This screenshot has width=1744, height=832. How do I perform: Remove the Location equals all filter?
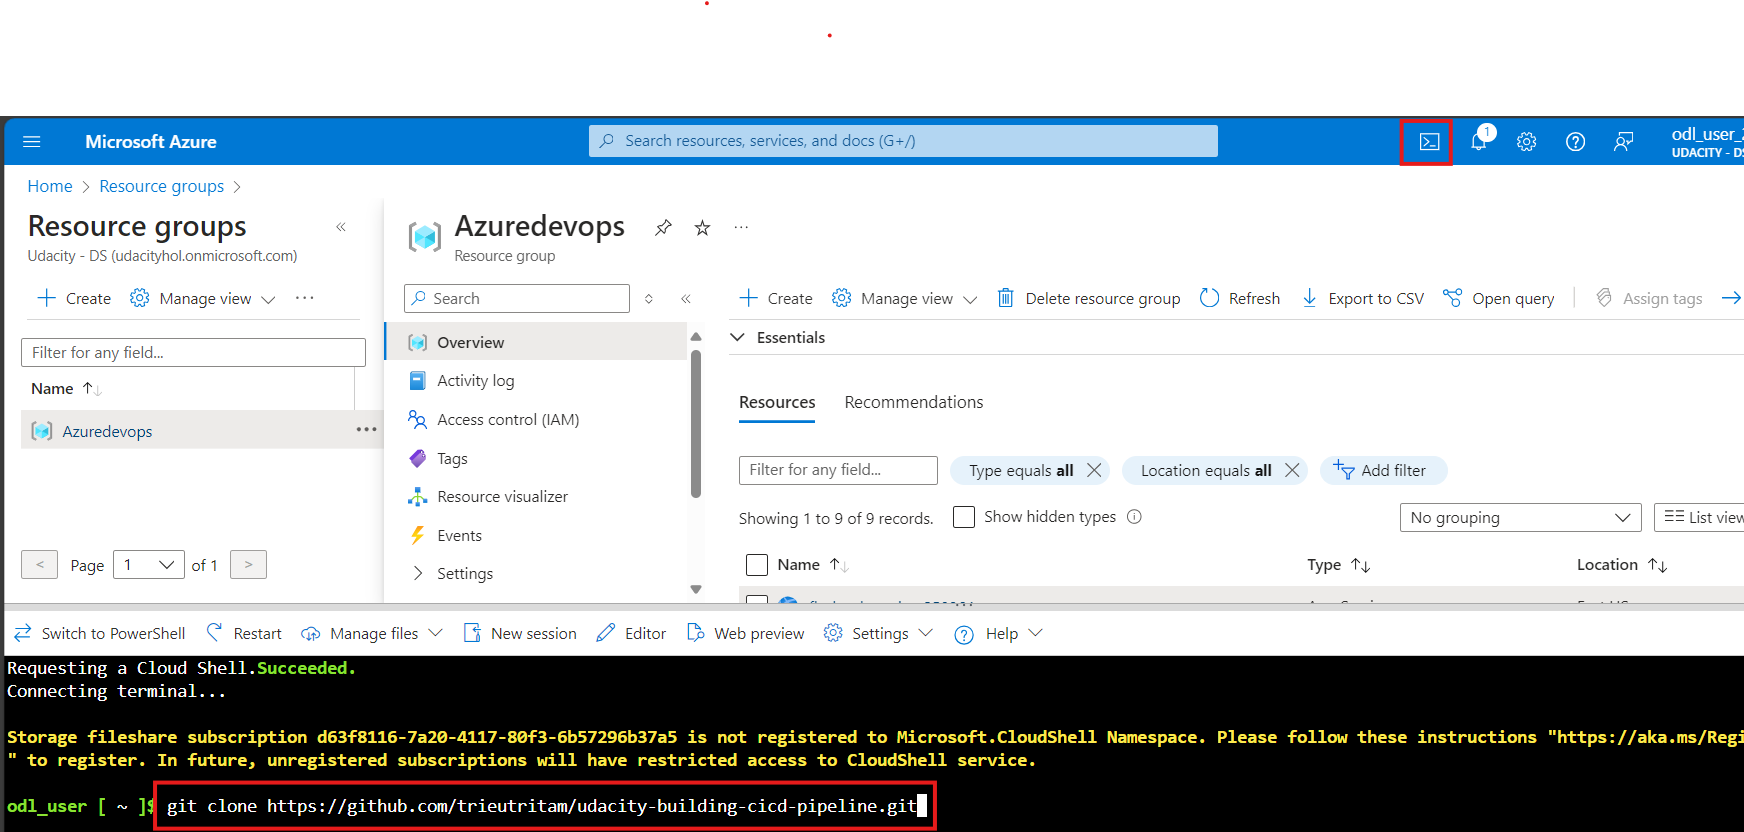(x=1292, y=470)
